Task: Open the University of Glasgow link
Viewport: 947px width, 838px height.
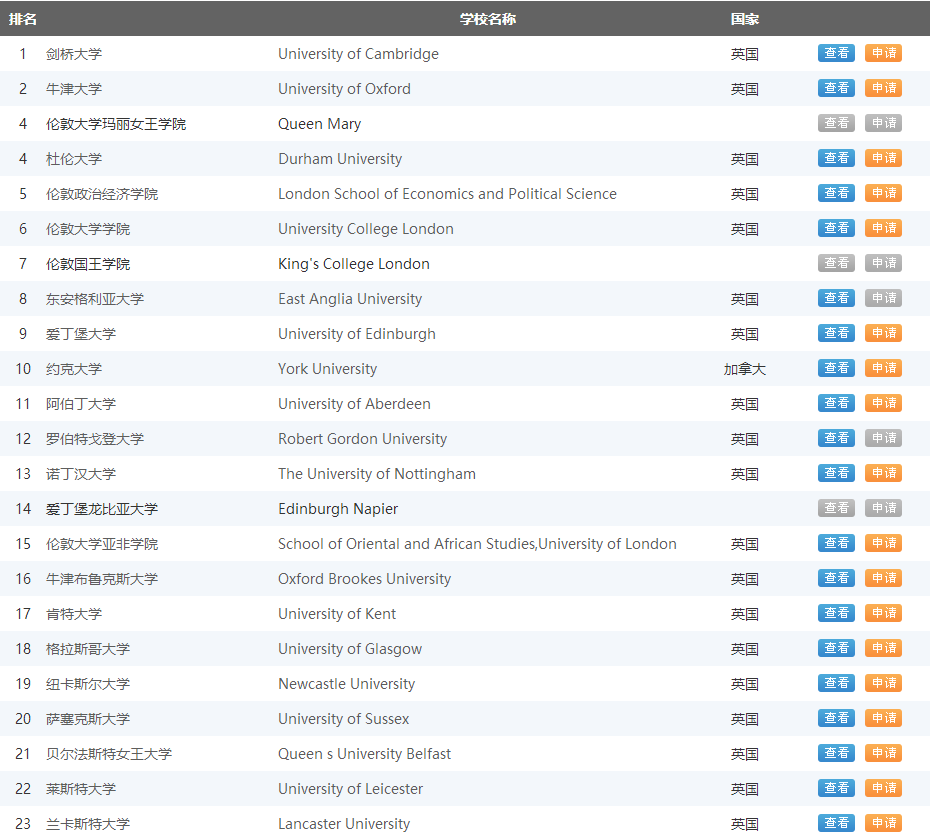Action: click(x=350, y=650)
